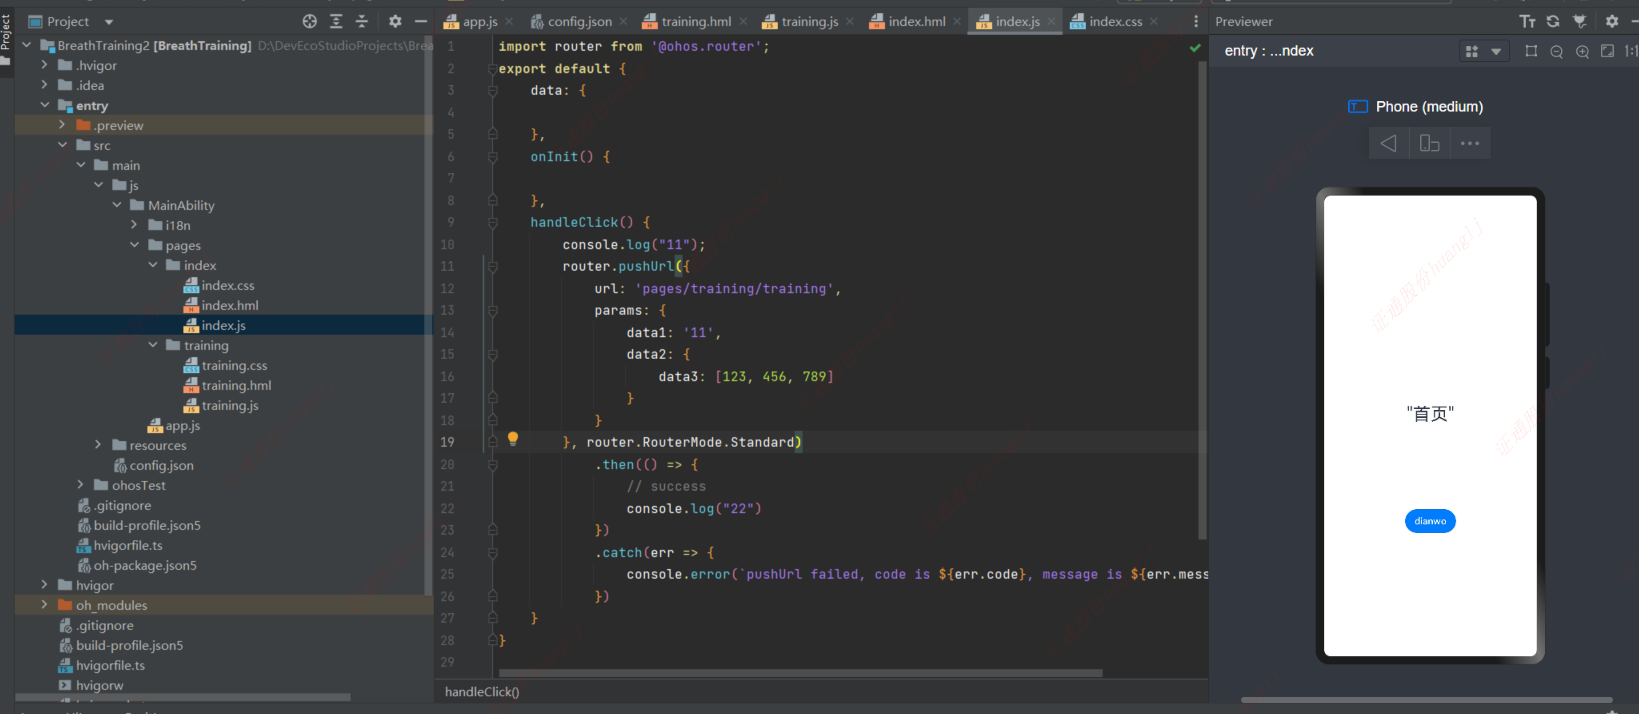Collapse the MainAbility folder
The image size is (1639, 714).
116,205
